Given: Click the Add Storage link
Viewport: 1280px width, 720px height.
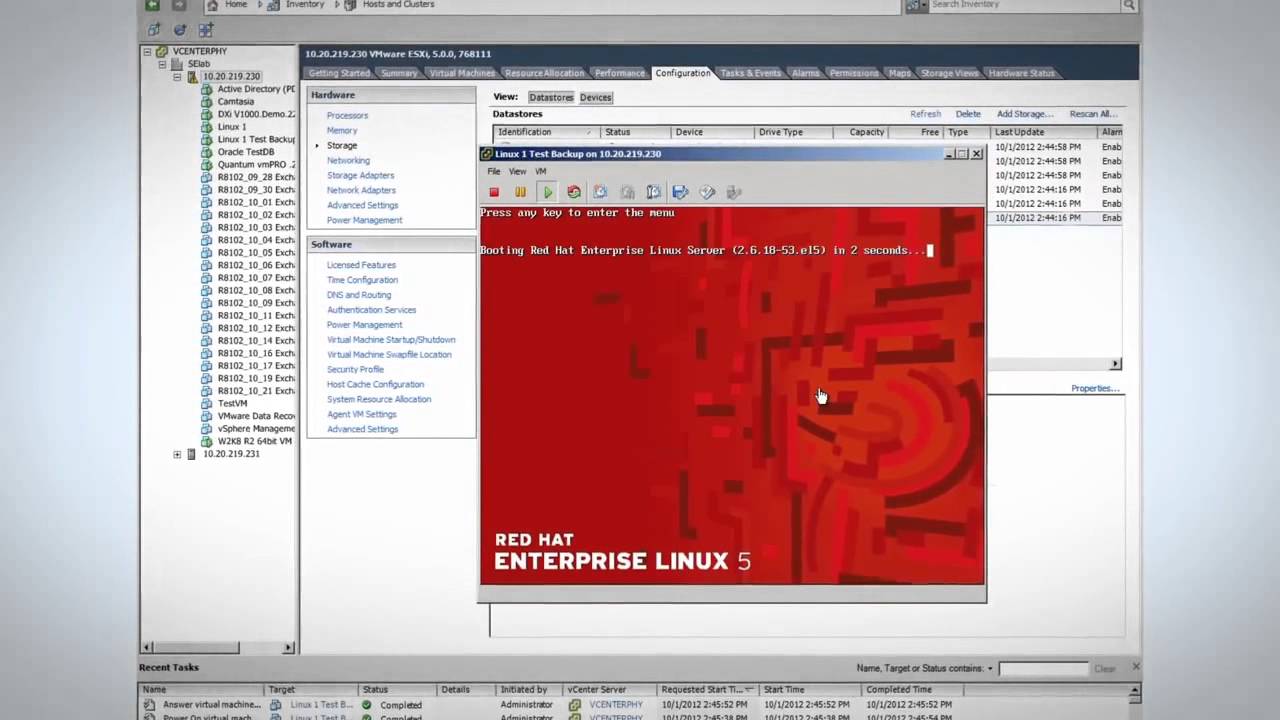Looking at the screenshot, I should (x=1025, y=114).
